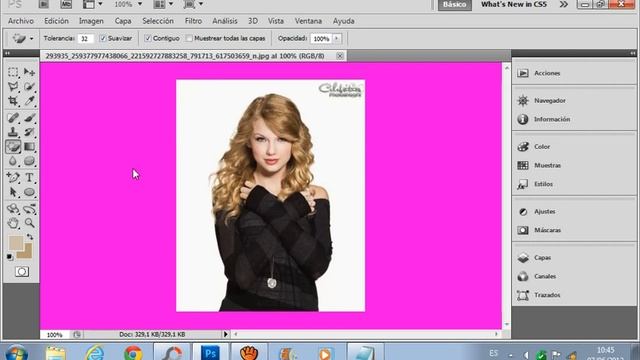Screen dimensions: 640x360
Task: Select the Ellipse shape tool
Action: coord(29,192)
